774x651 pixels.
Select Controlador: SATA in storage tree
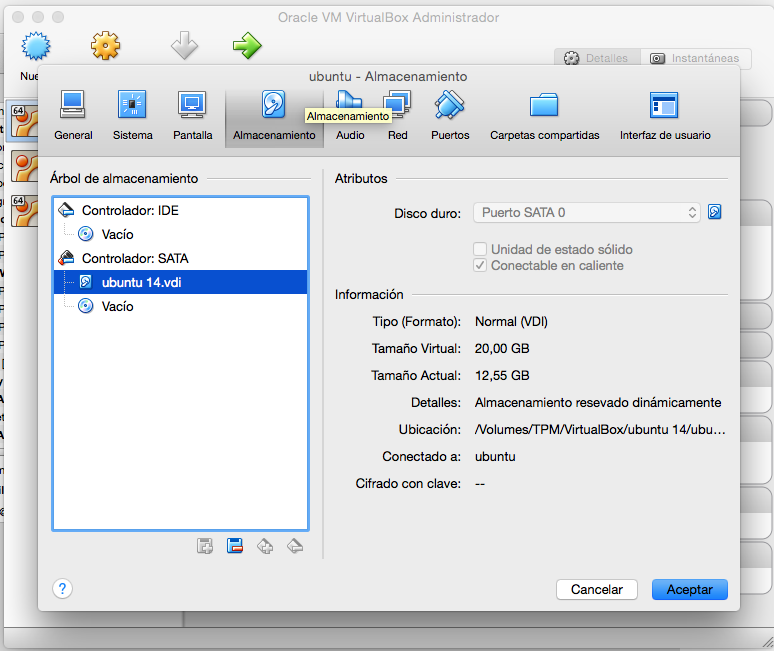pos(180,258)
